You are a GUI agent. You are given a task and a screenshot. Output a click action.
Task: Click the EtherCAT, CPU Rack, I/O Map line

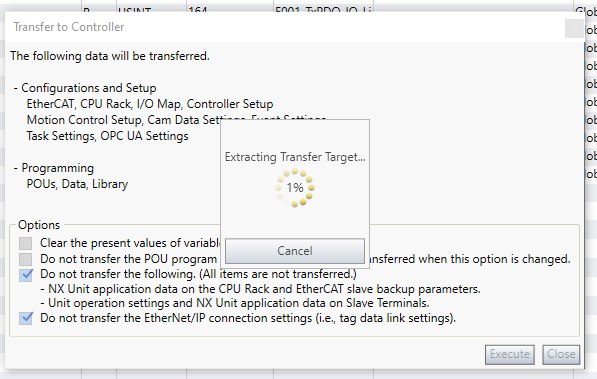(x=150, y=104)
